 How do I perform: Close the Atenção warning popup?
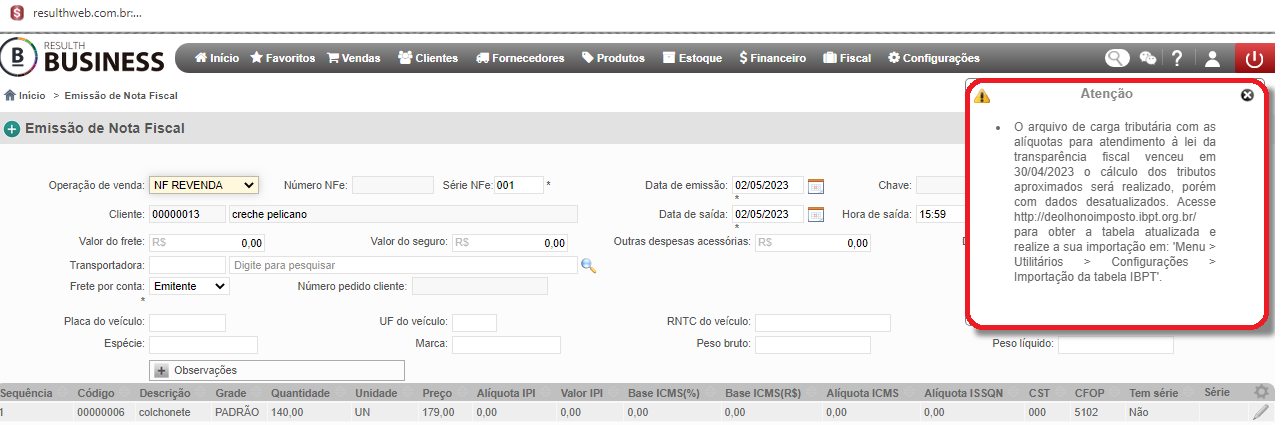[1247, 95]
